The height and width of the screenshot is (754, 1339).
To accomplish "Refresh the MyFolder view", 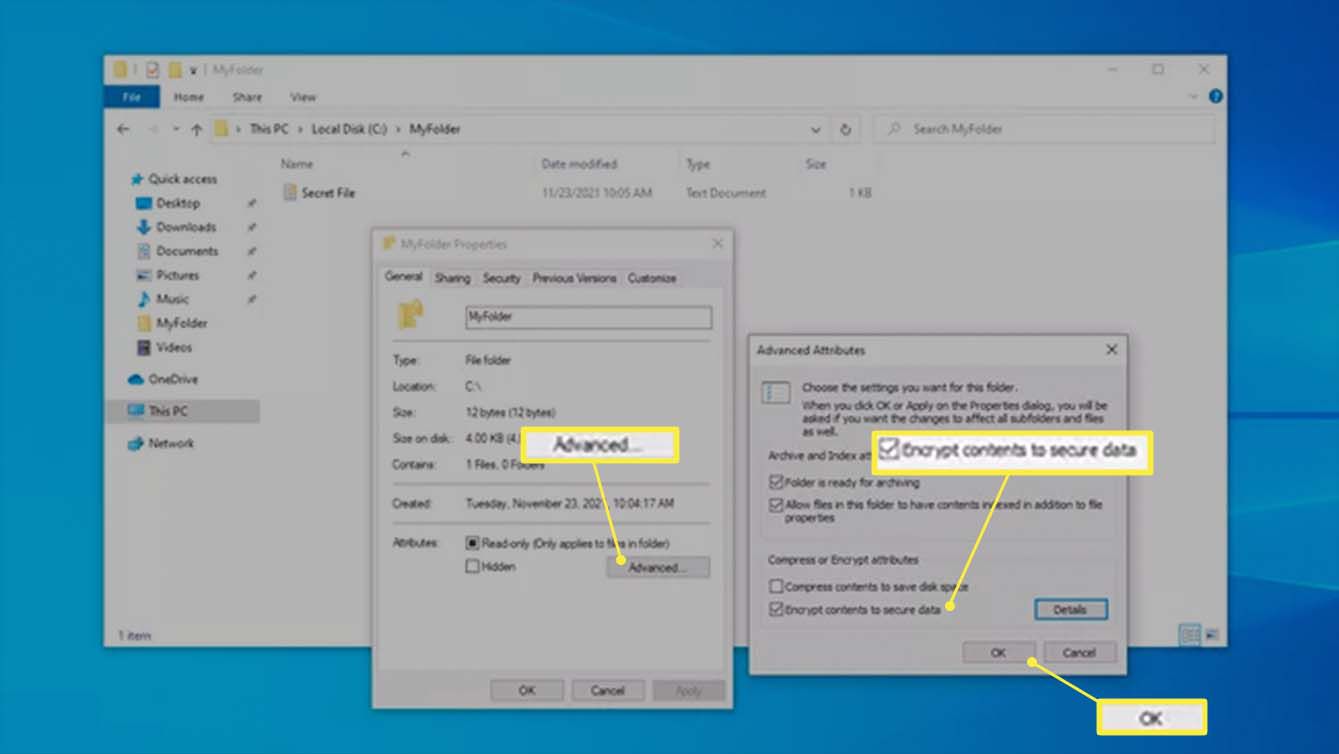I will coord(846,129).
